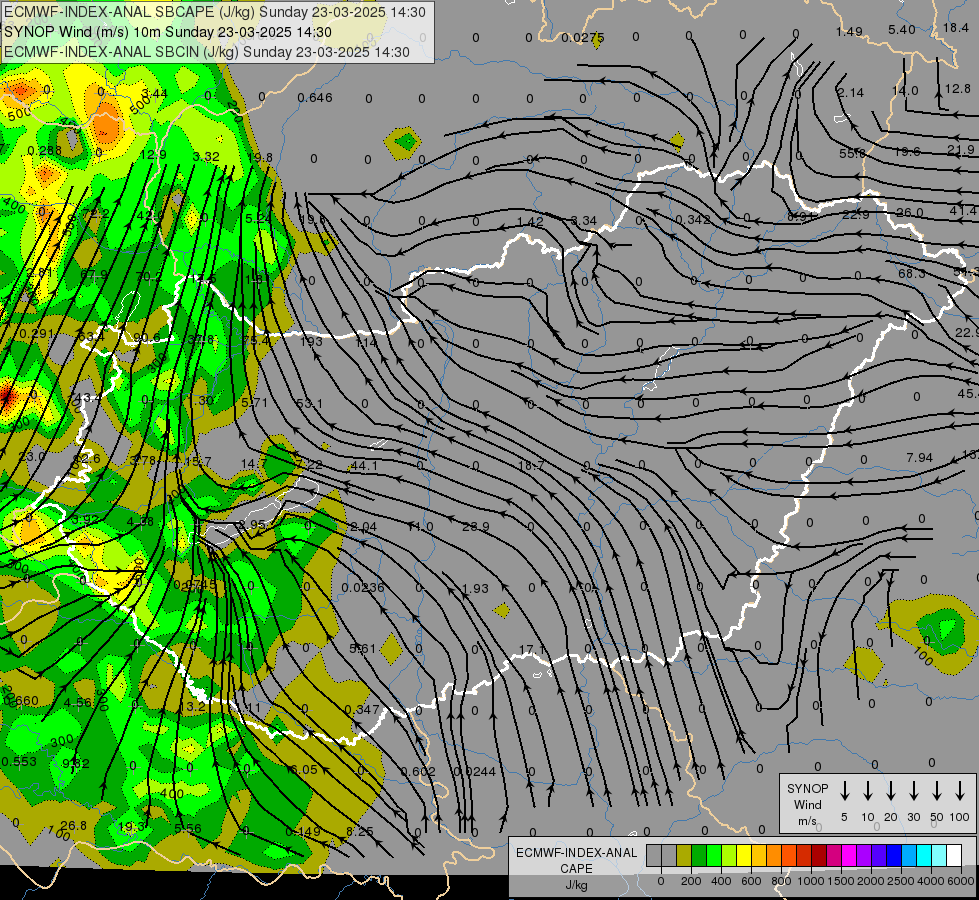Click the map value '0.0244'

[475, 771]
